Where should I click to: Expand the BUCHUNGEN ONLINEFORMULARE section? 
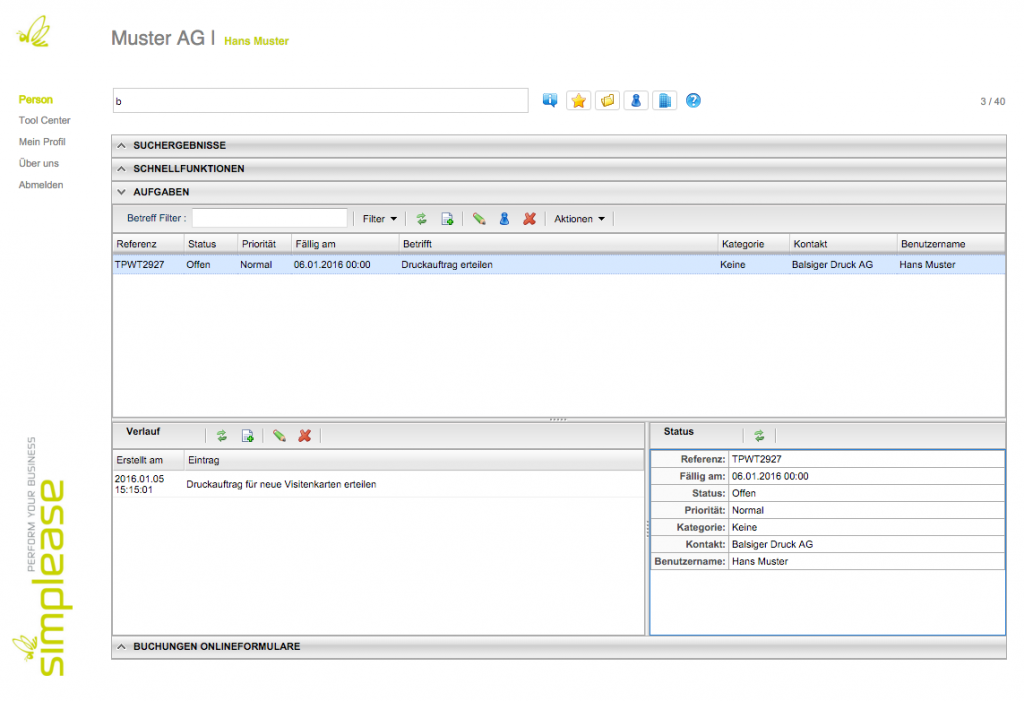click(x=558, y=647)
